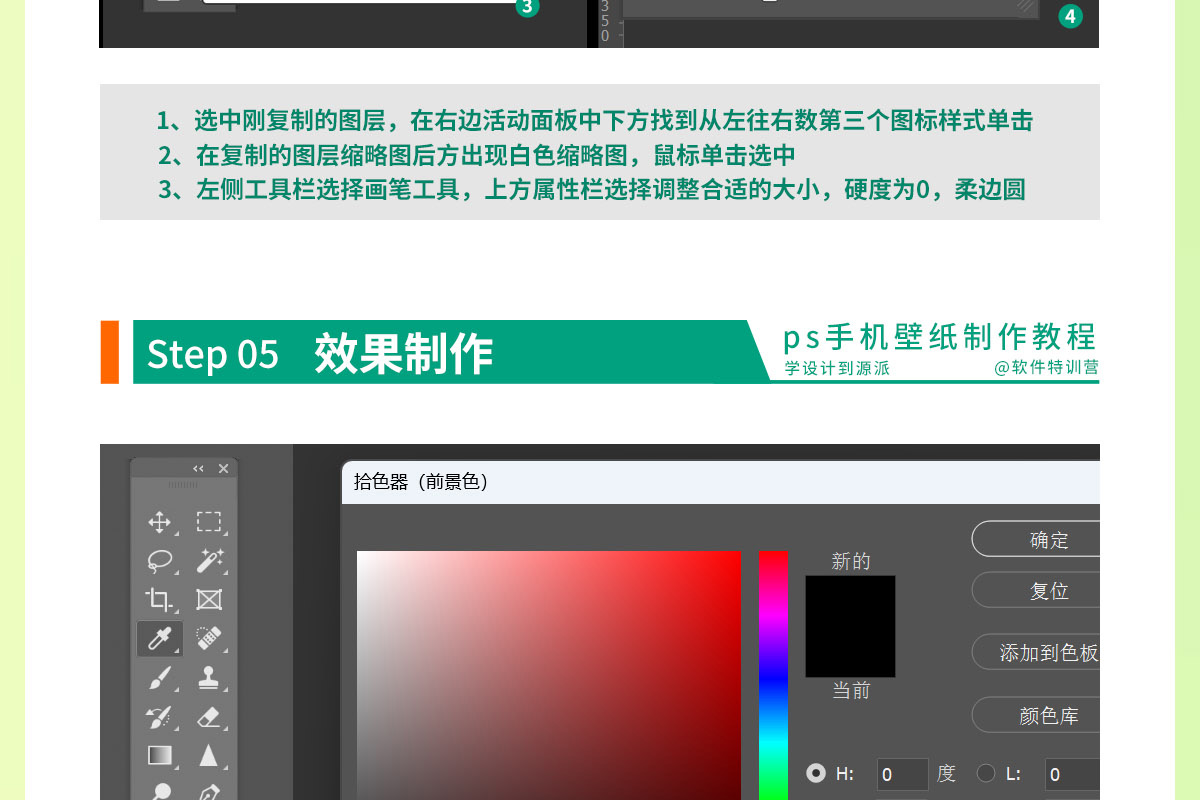Image resolution: width=1200 pixels, height=800 pixels.
Task: Click the 复位 button
Action: [1048, 591]
